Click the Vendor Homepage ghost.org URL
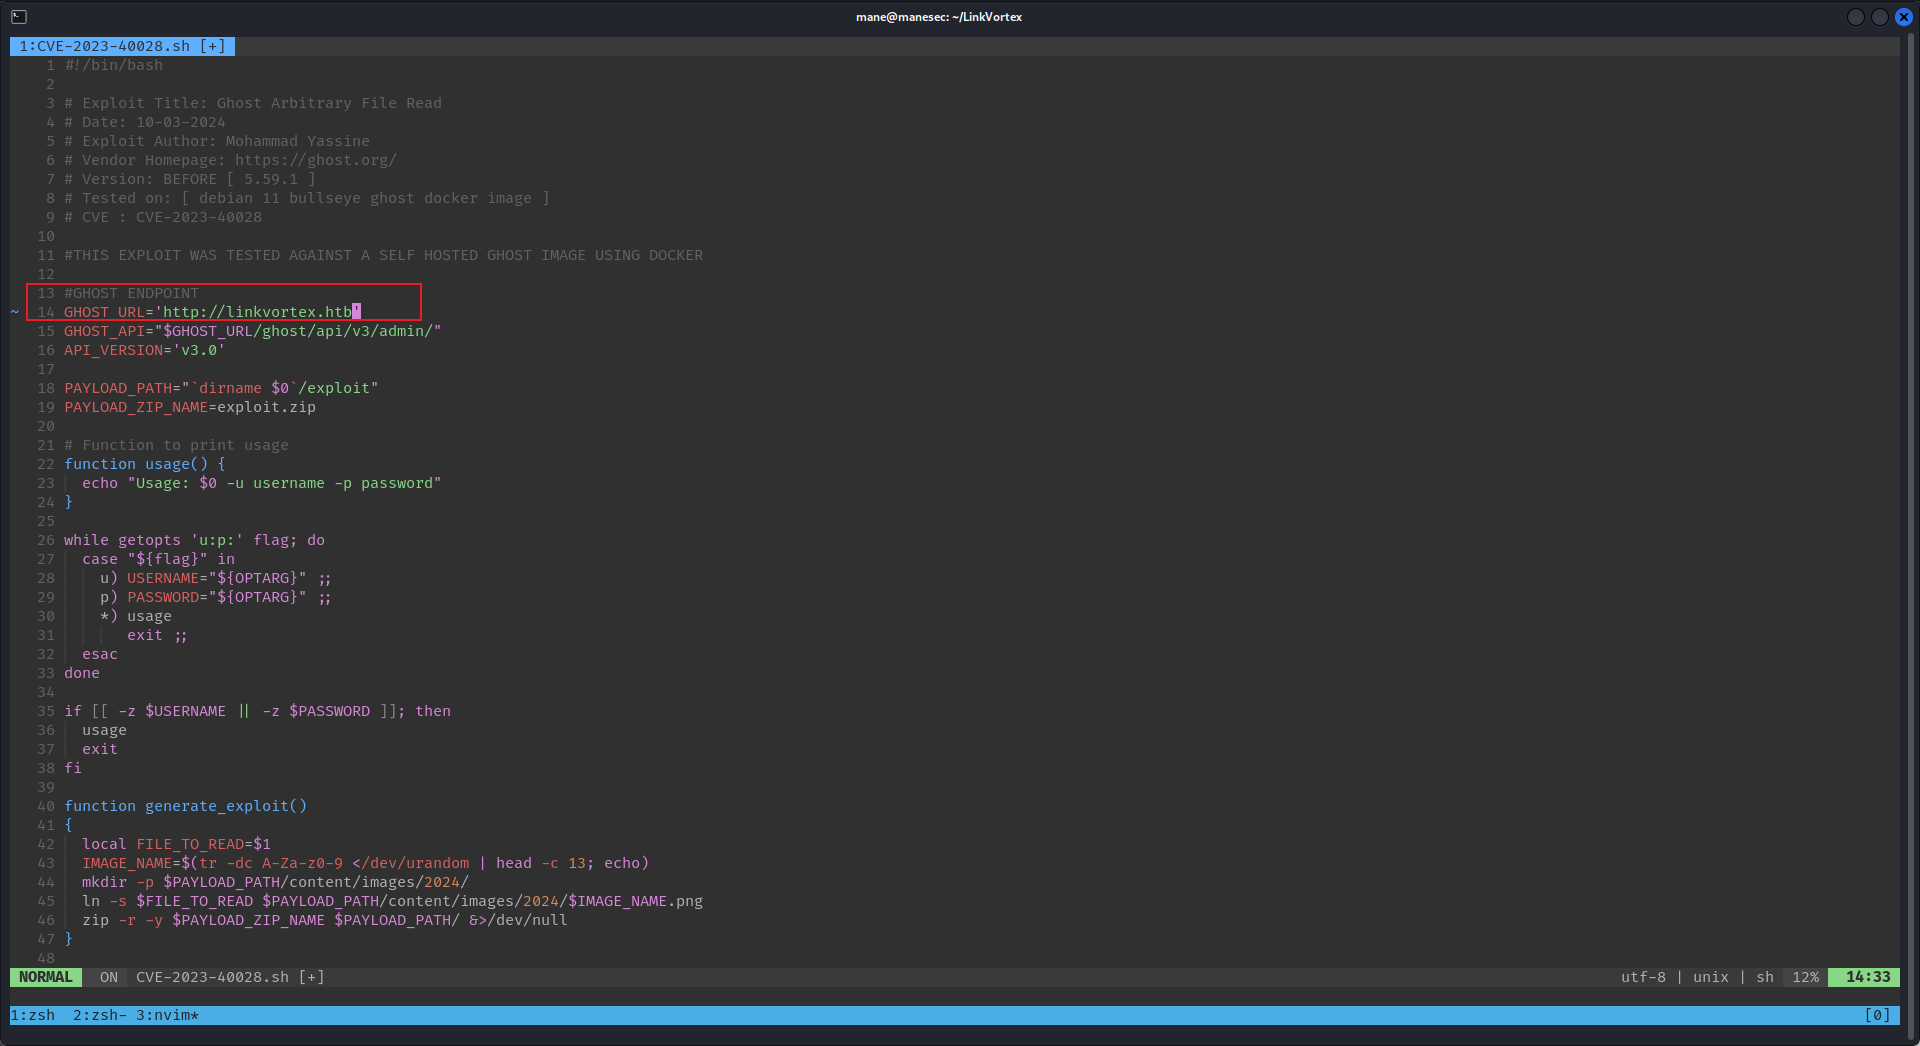 click(316, 160)
